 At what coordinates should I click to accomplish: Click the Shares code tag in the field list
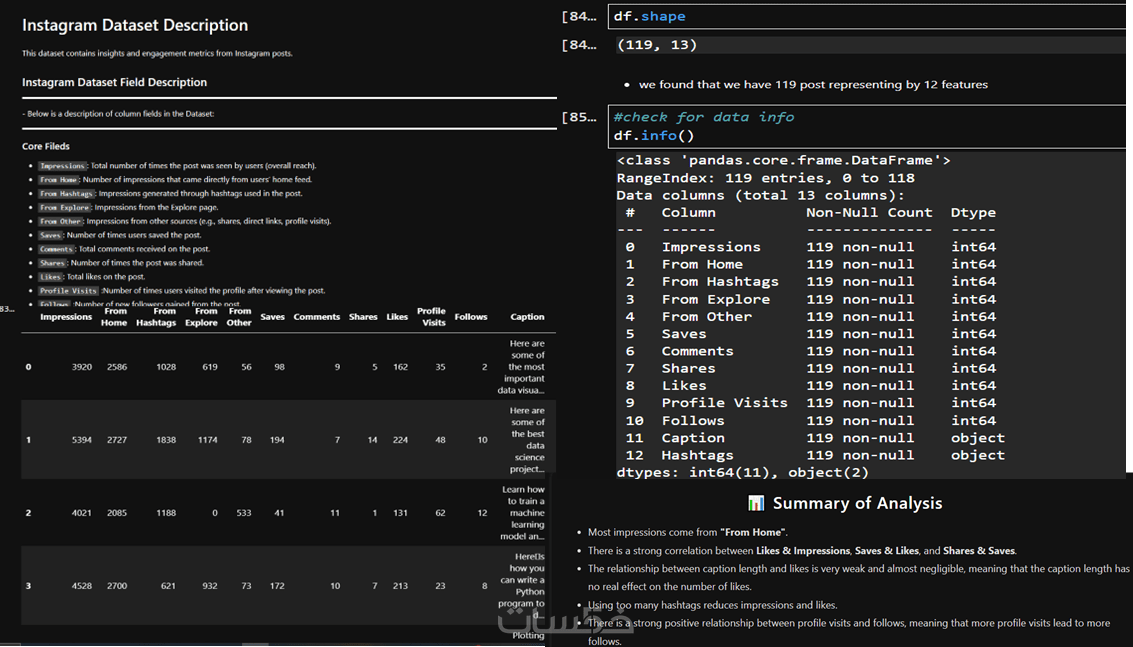click(x=53, y=263)
